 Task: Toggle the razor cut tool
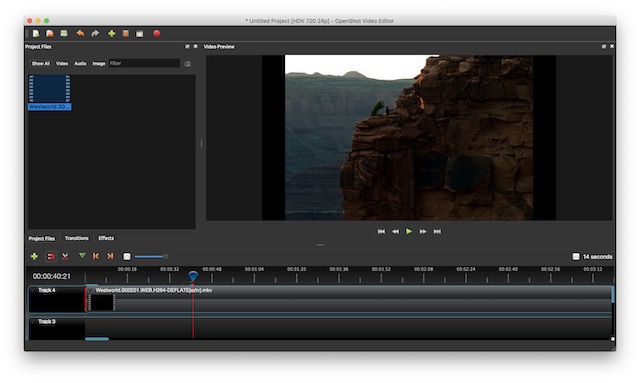pyautogui.click(x=65, y=256)
